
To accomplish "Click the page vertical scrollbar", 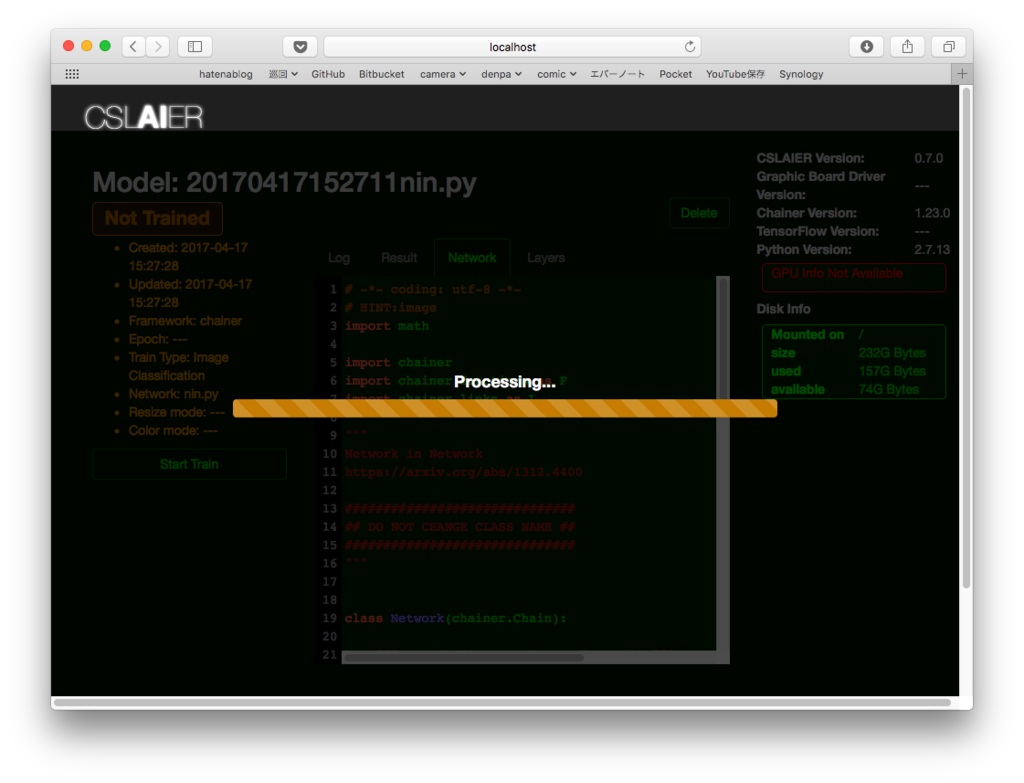I will coord(967,340).
